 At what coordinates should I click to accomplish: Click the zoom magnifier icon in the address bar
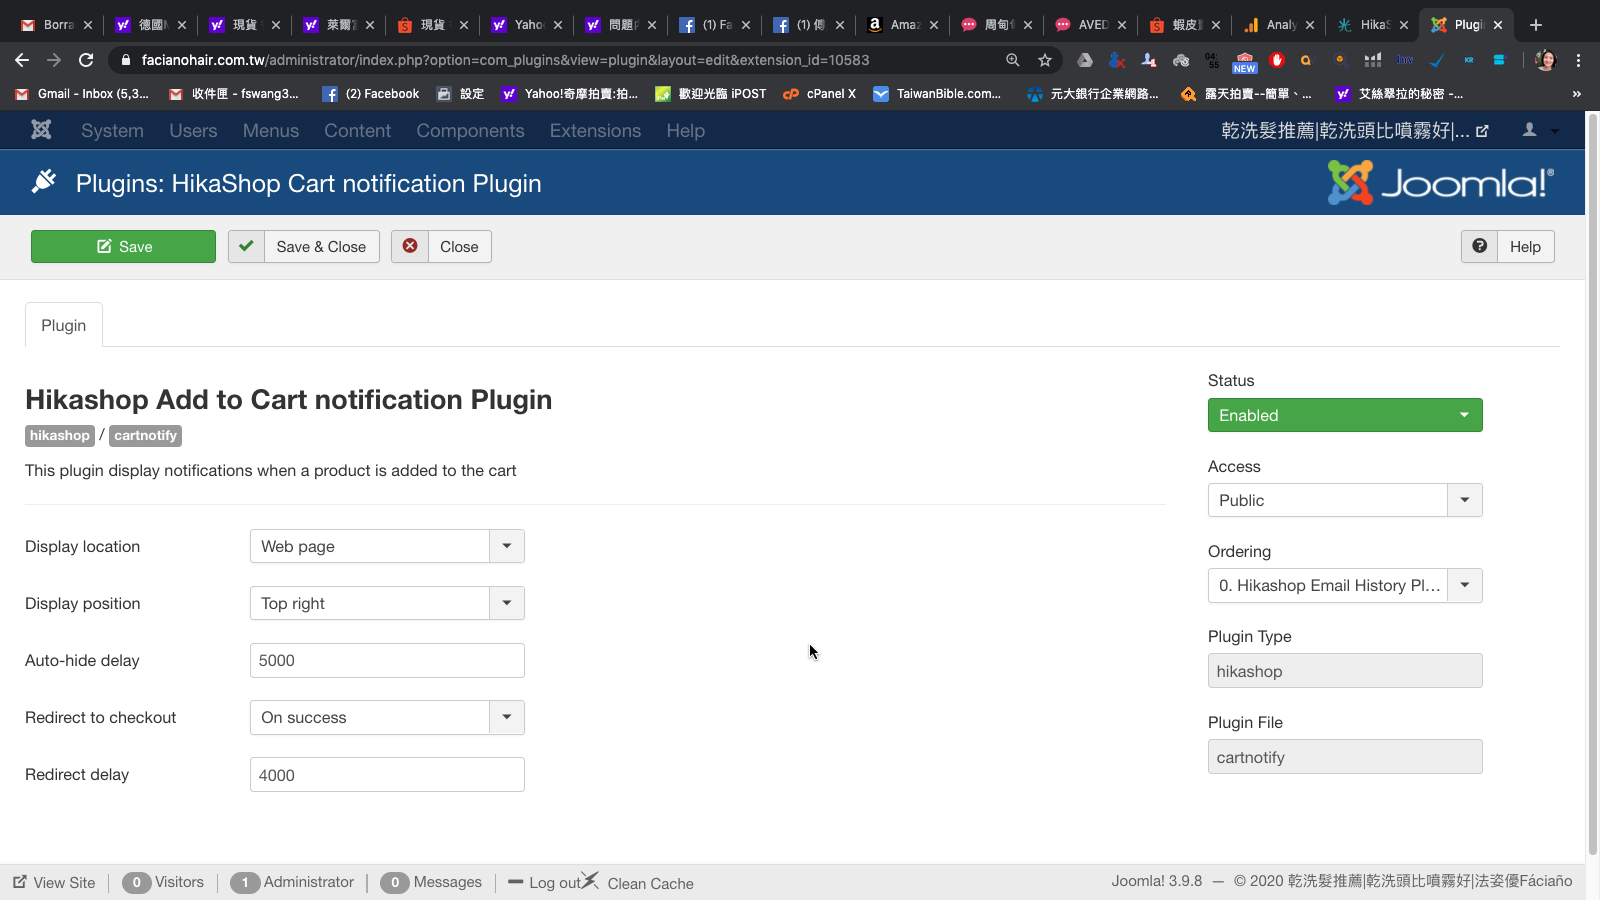tap(1013, 60)
